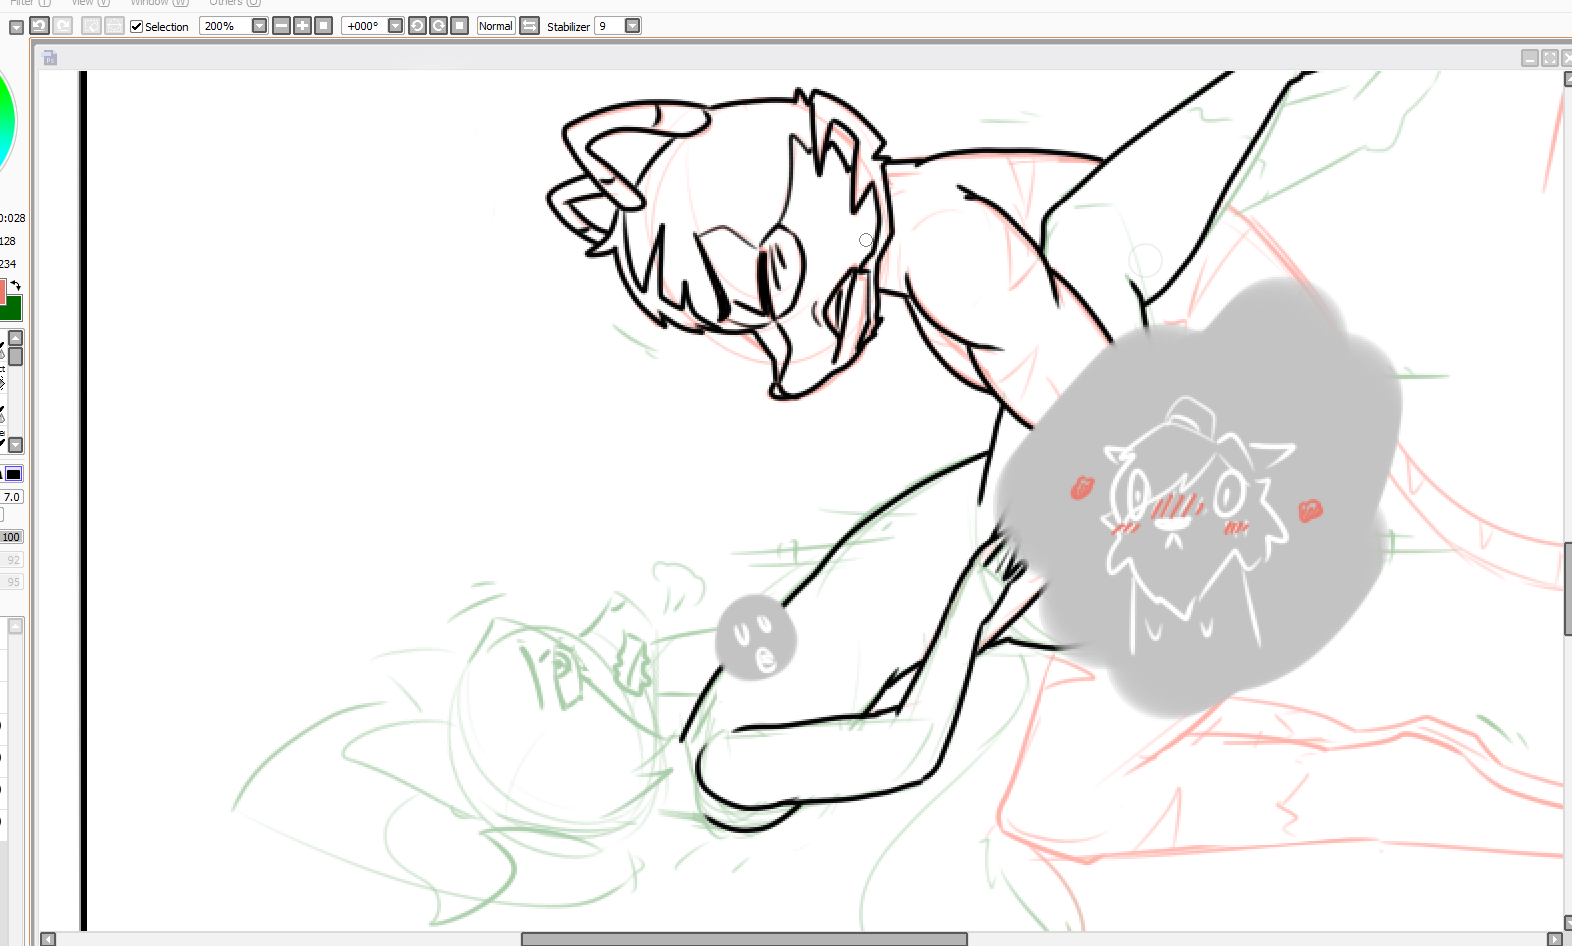Select the green background color swatch
This screenshot has width=1572, height=946.
tap(13, 309)
